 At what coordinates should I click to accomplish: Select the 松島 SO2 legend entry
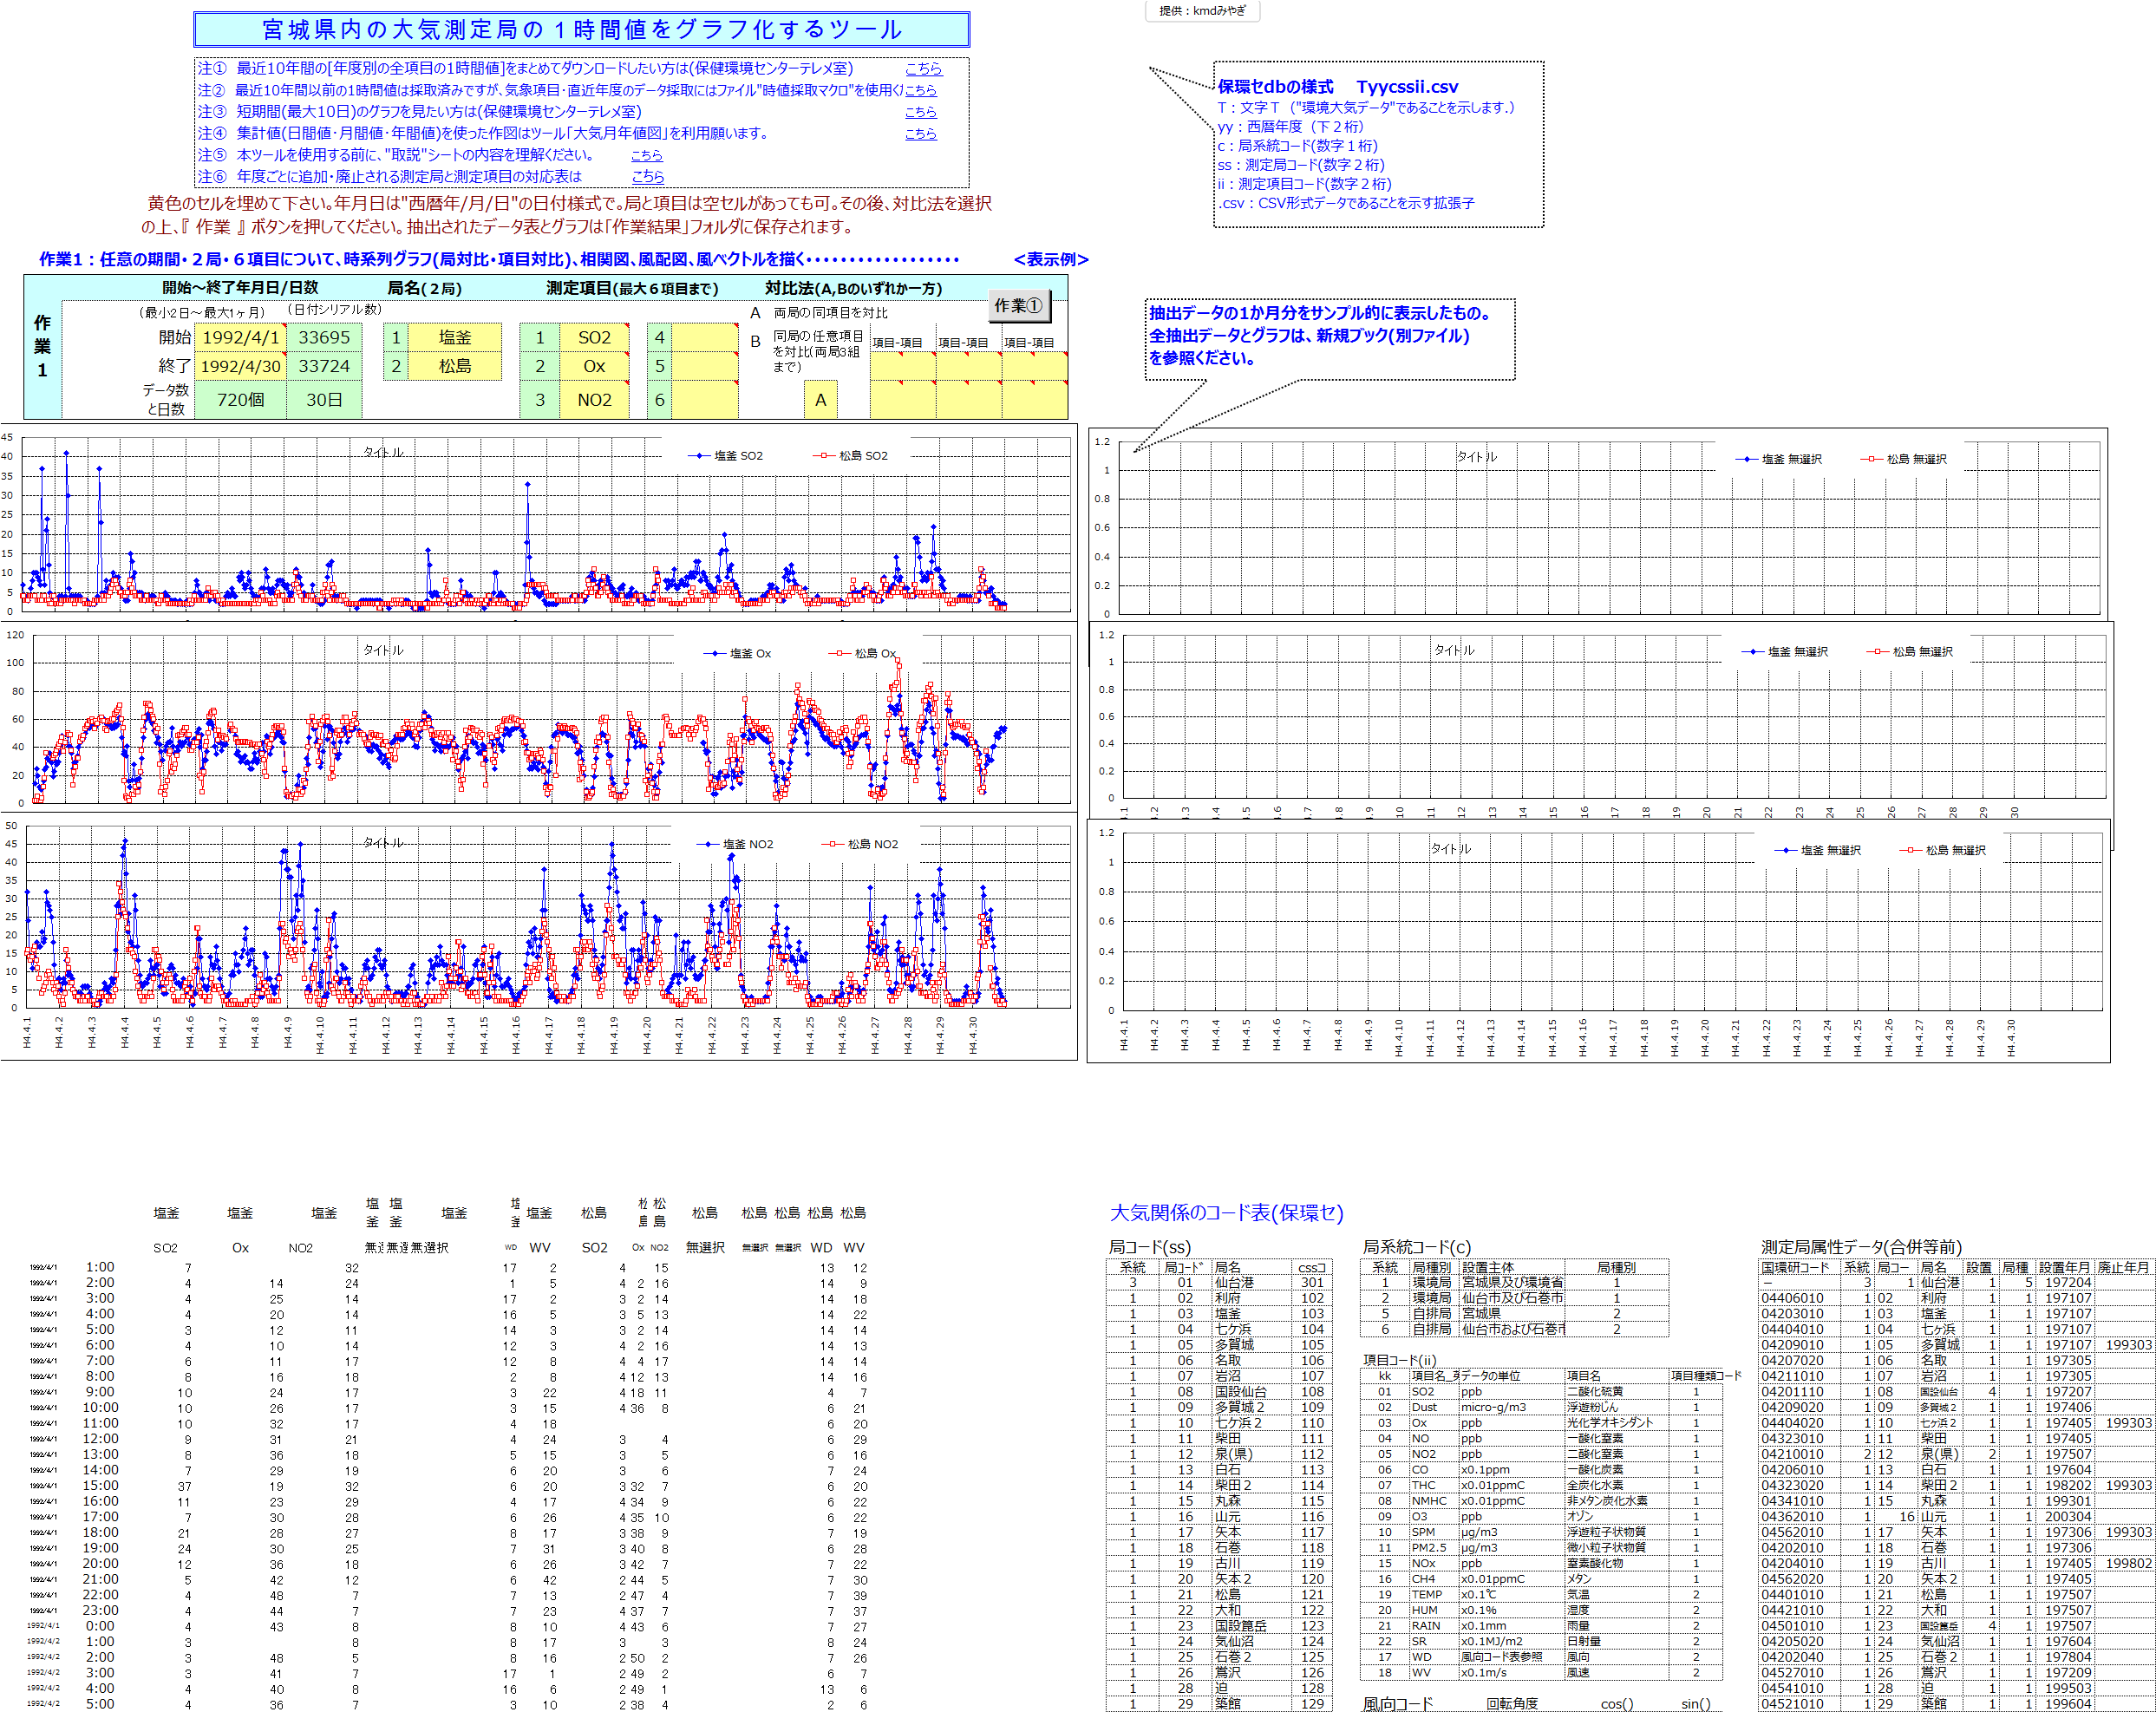click(x=851, y=456)
